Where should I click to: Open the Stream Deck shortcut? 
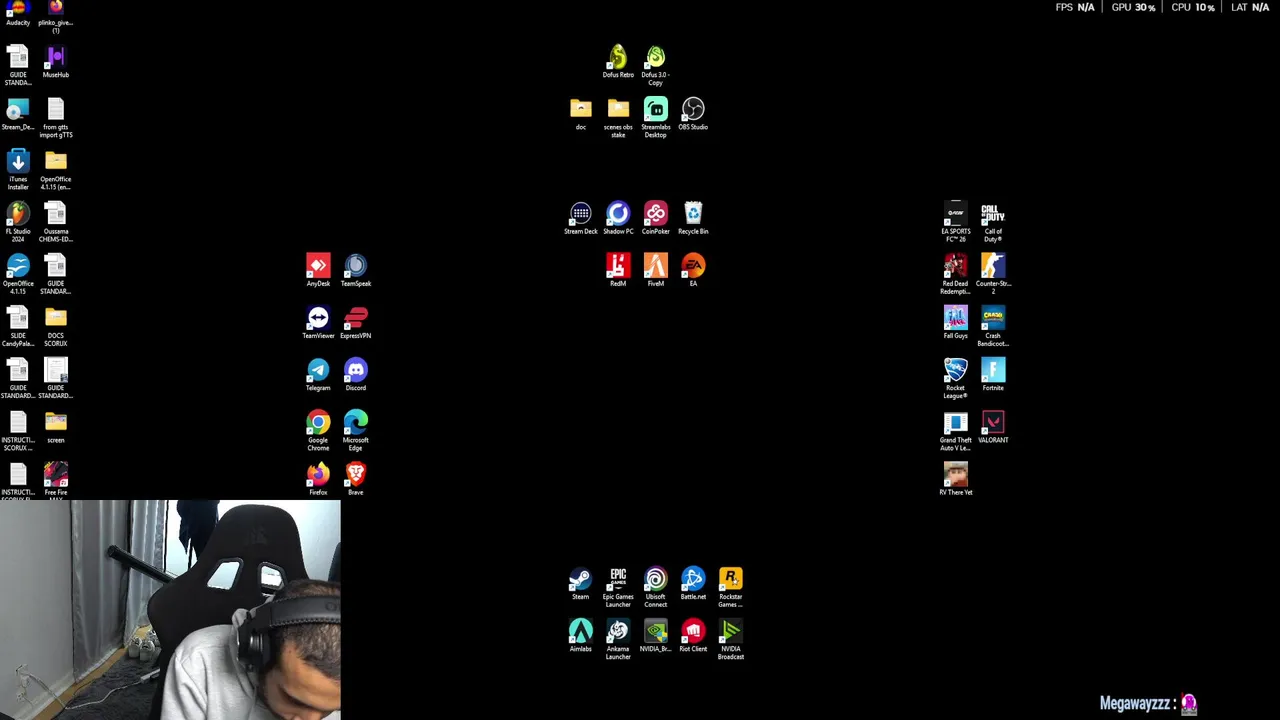click(x=581, y=219)
